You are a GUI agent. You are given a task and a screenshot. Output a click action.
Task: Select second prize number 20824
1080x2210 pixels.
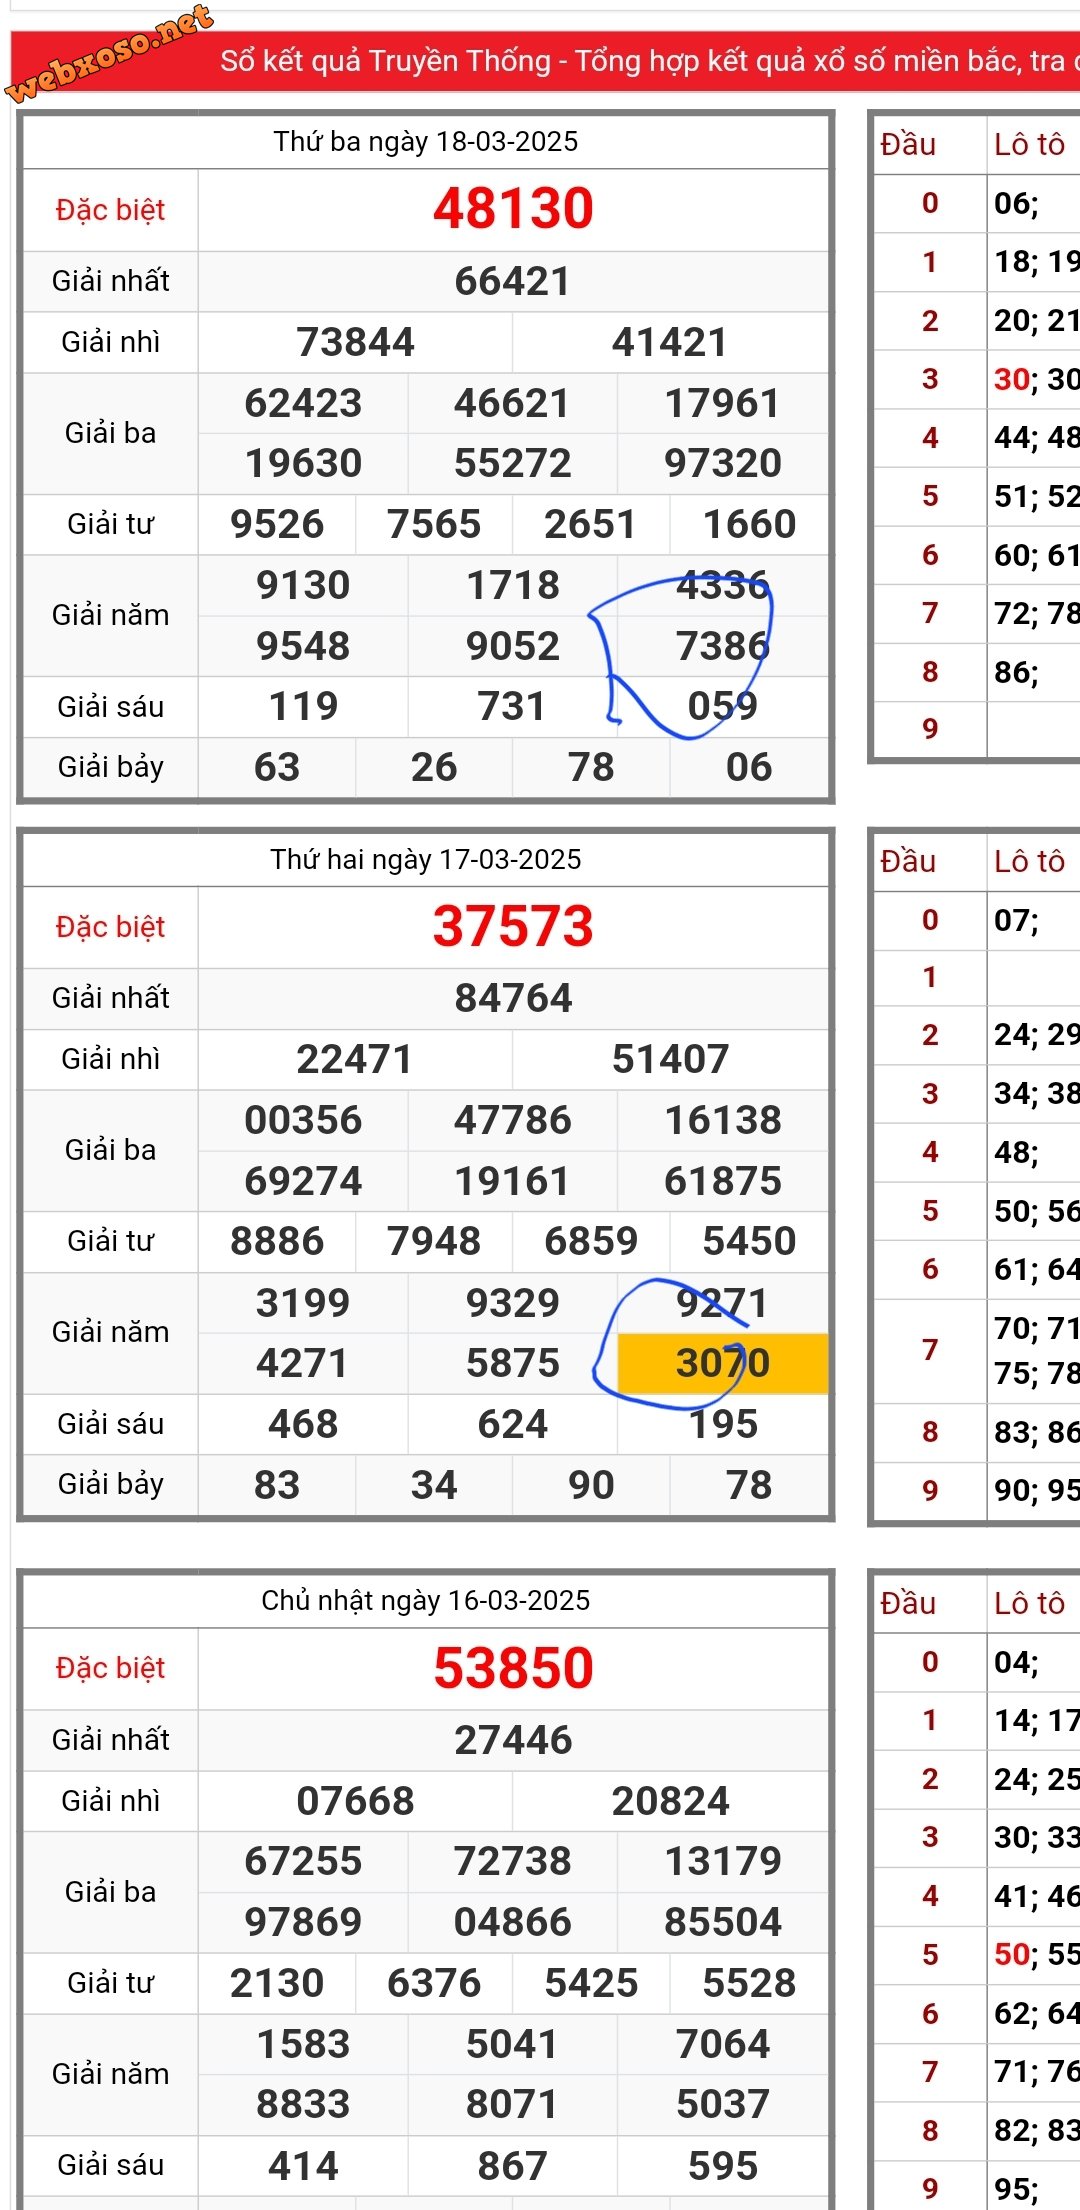pyautogui.click(x=670, y=1801)
